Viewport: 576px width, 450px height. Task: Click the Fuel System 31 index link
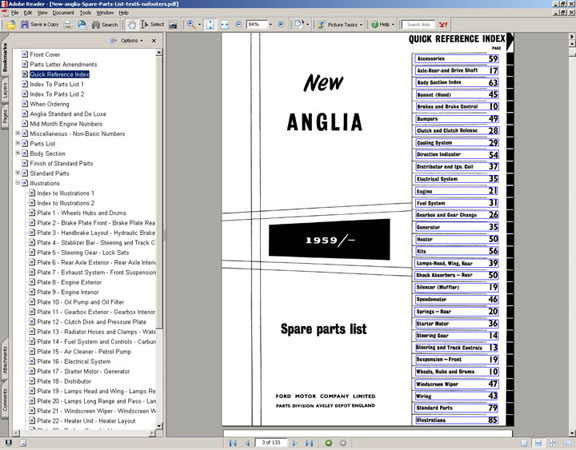pos(456,203)
